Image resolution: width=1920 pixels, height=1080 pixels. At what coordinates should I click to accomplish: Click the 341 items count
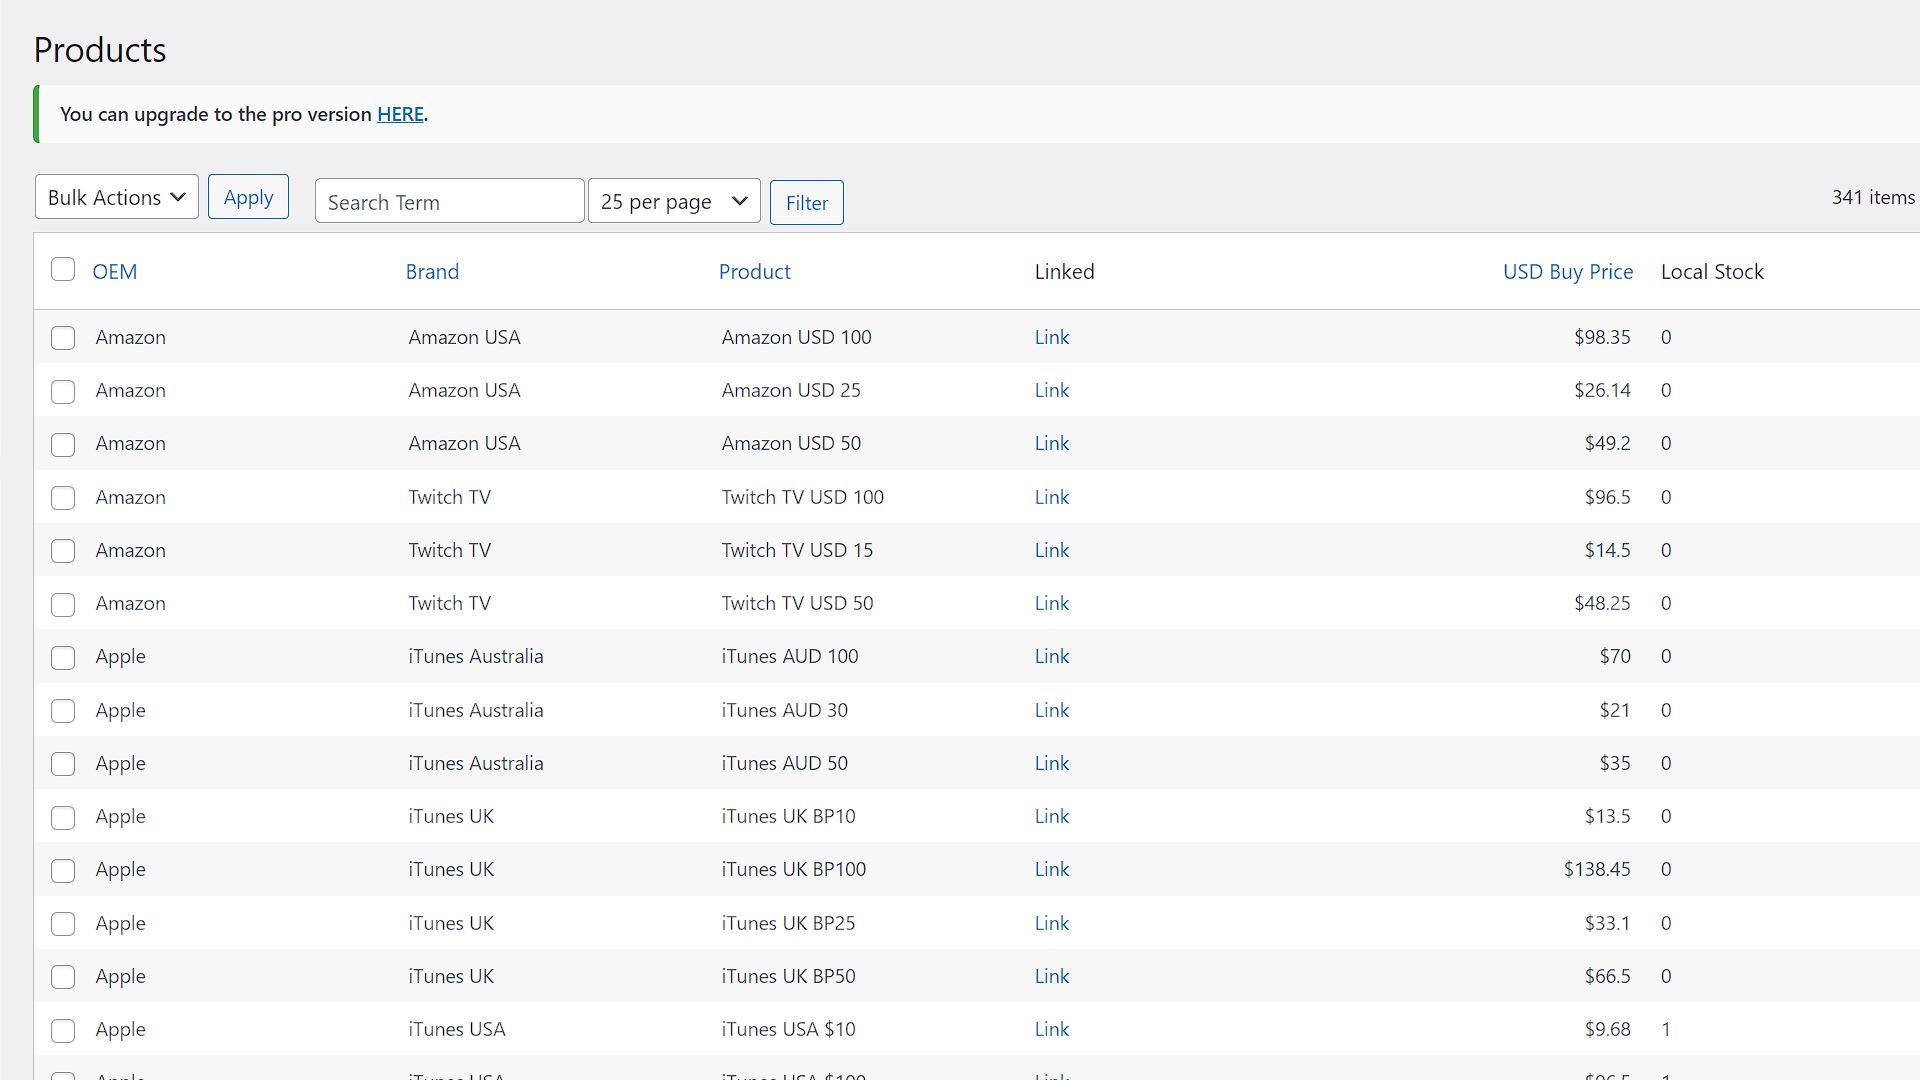tap(1873, 197)
